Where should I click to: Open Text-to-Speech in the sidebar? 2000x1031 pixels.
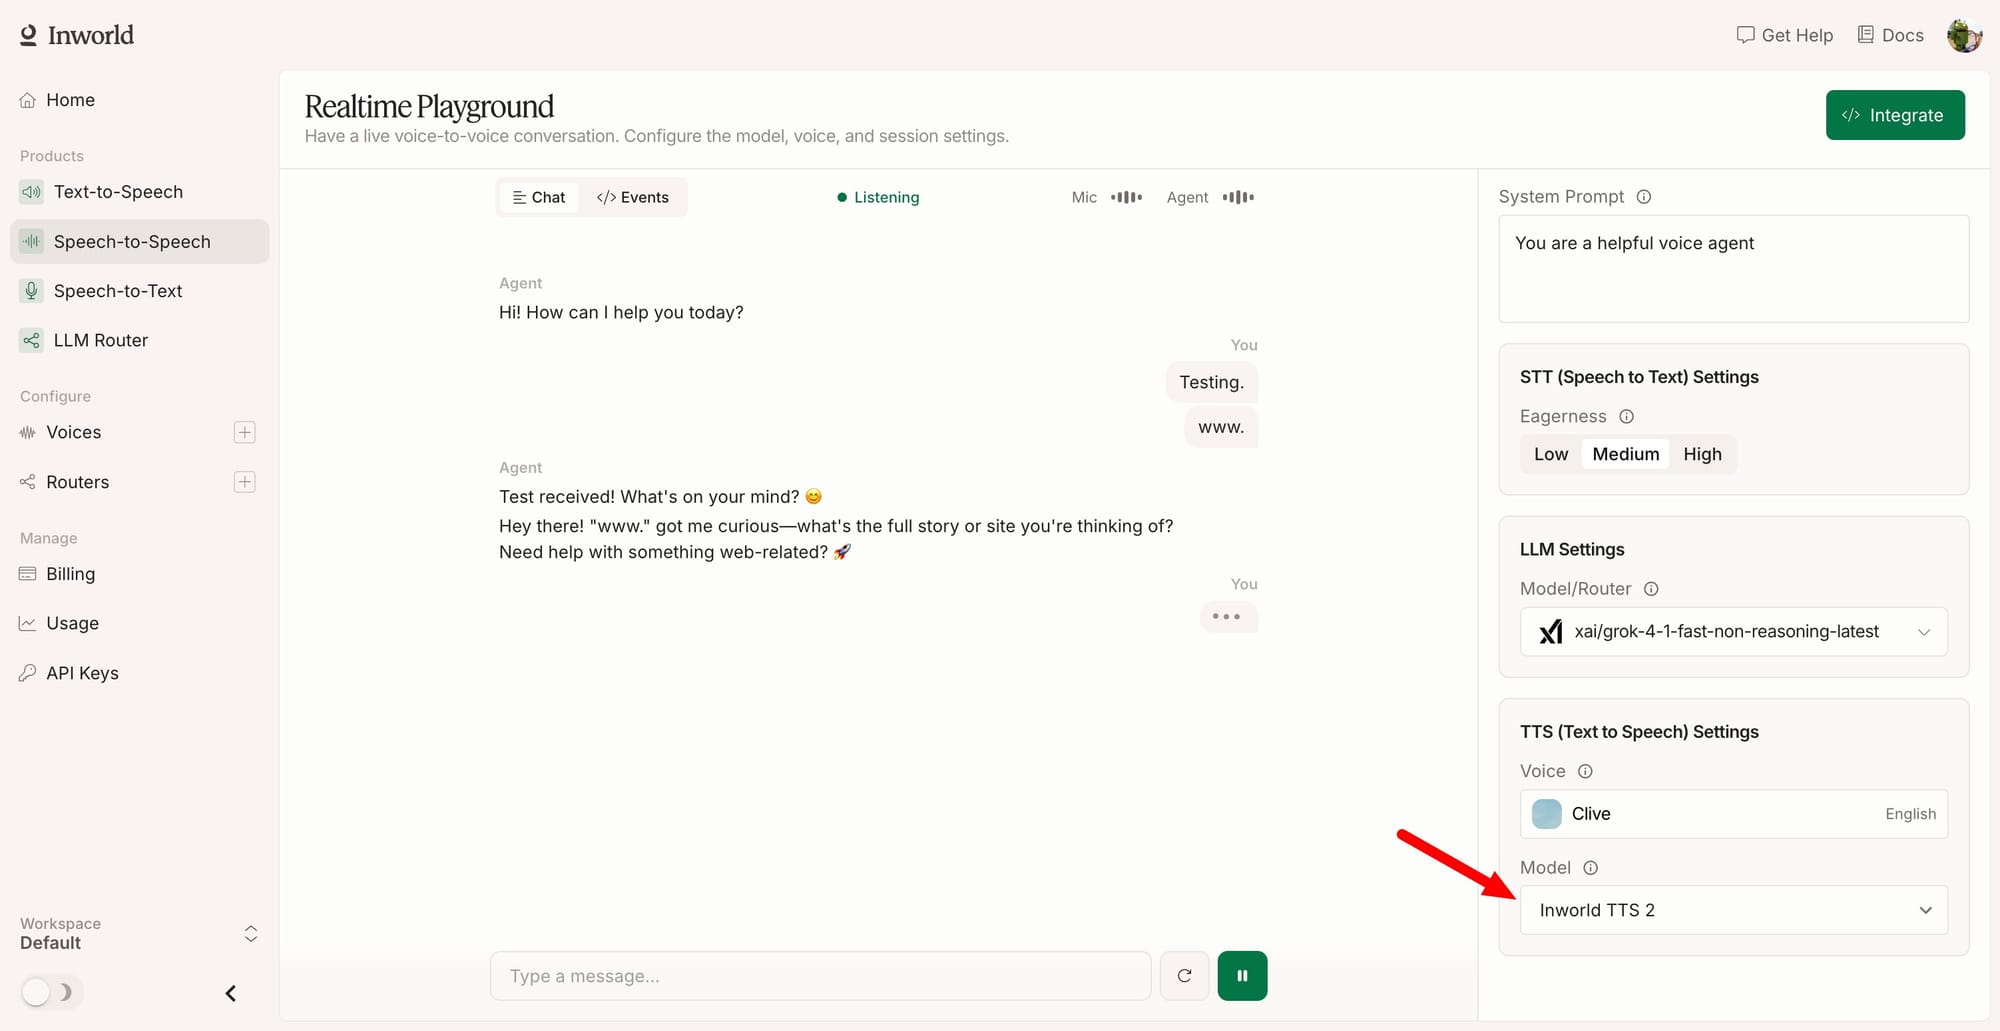pyautogui.click(x=139, y=192)
